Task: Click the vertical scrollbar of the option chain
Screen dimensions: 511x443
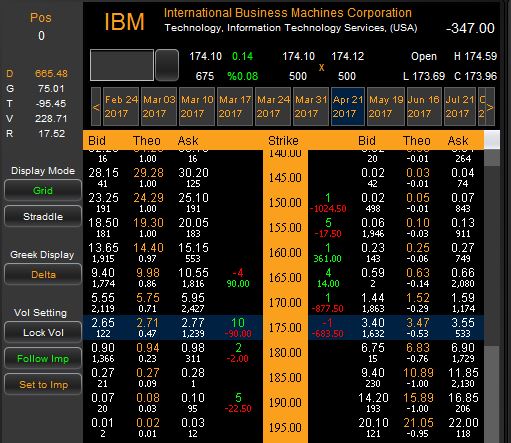Action: (492, 296)
